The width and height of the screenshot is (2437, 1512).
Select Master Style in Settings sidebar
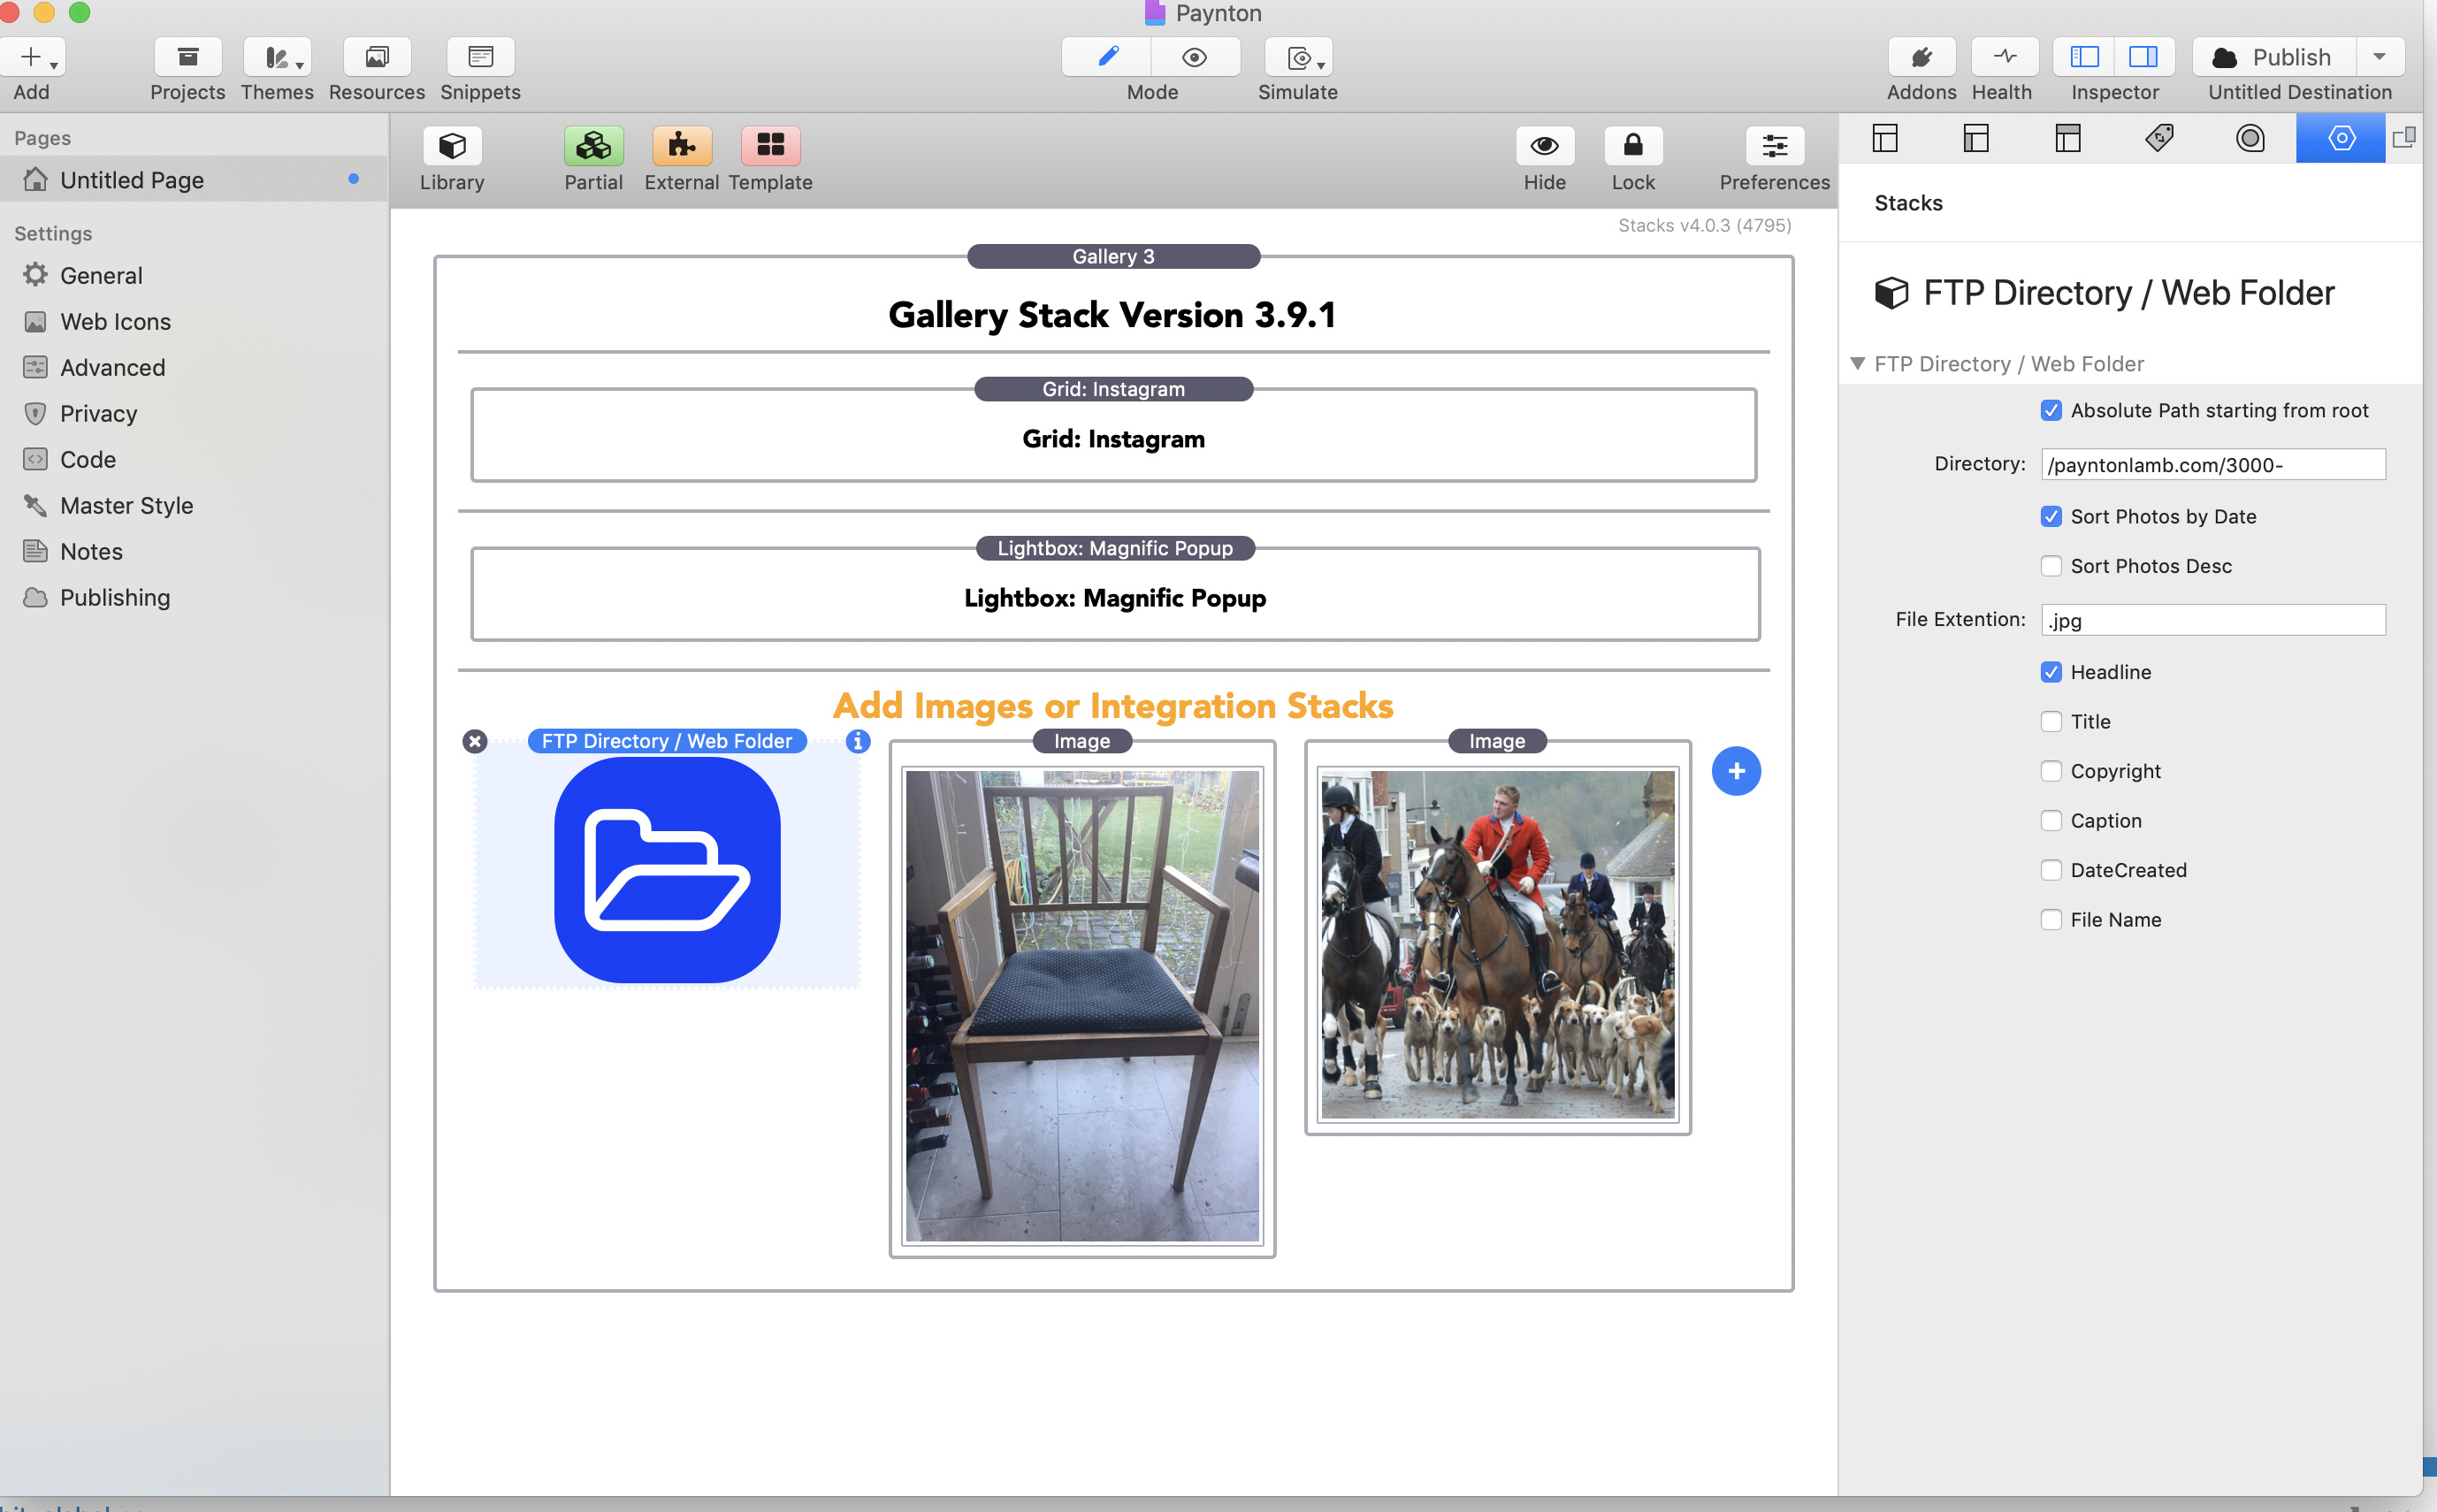click(126, 506)
